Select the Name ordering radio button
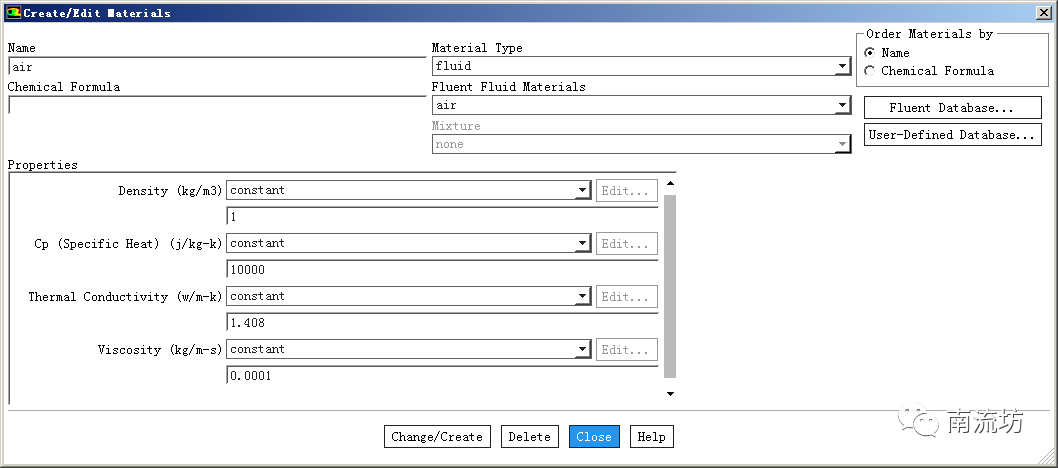This screenshot has height=468, width=1058. pos(869,53)
